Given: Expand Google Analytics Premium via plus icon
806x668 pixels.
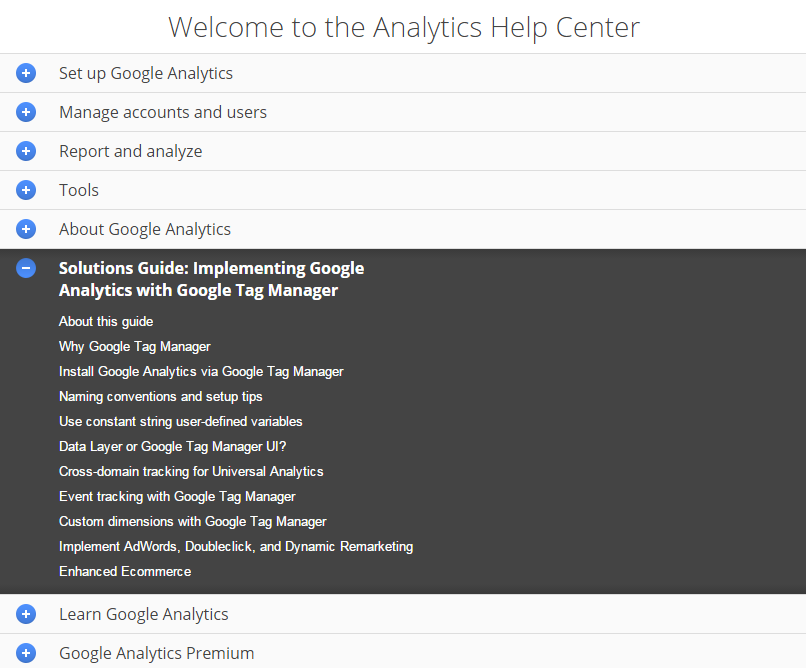Looking at the screenshot, I should coord(26,653).
